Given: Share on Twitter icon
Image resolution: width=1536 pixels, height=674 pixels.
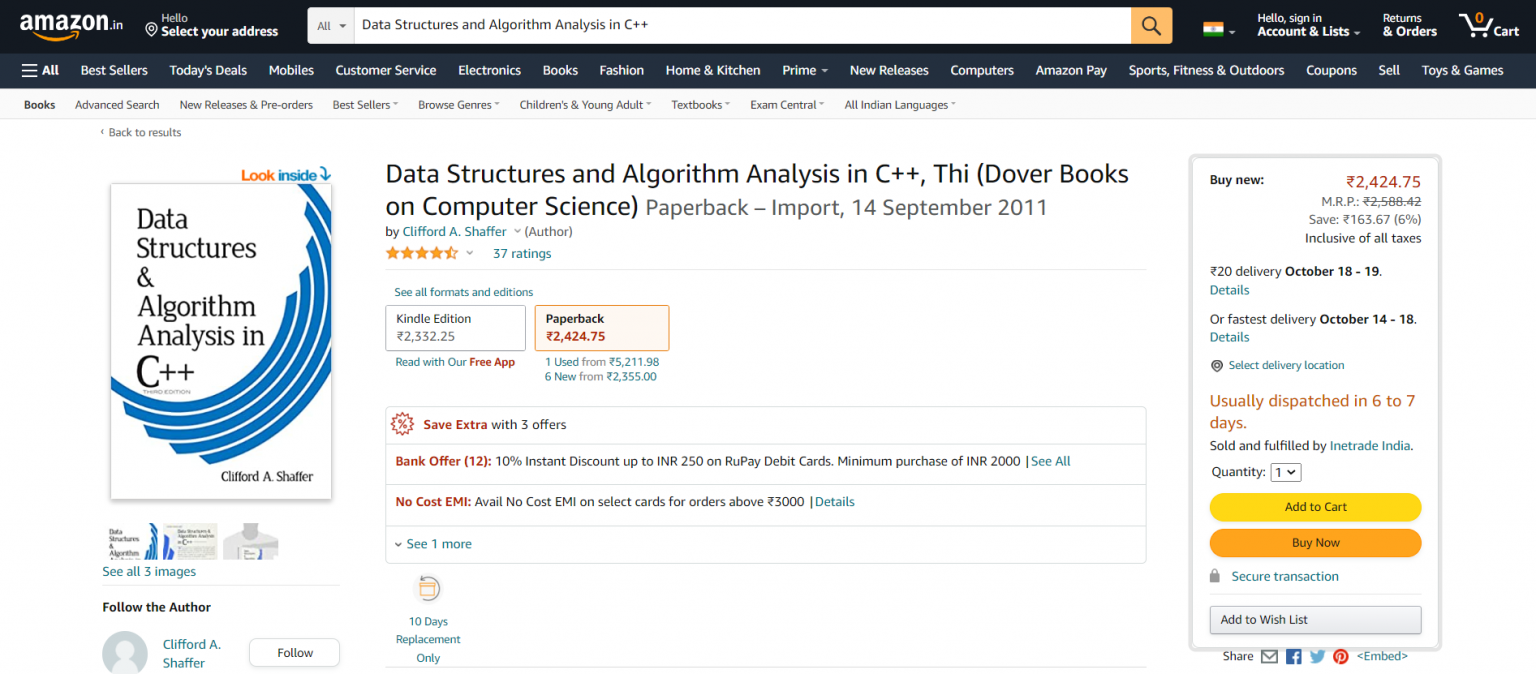Looking at the screenshot, I should [x=1317, y=657].
